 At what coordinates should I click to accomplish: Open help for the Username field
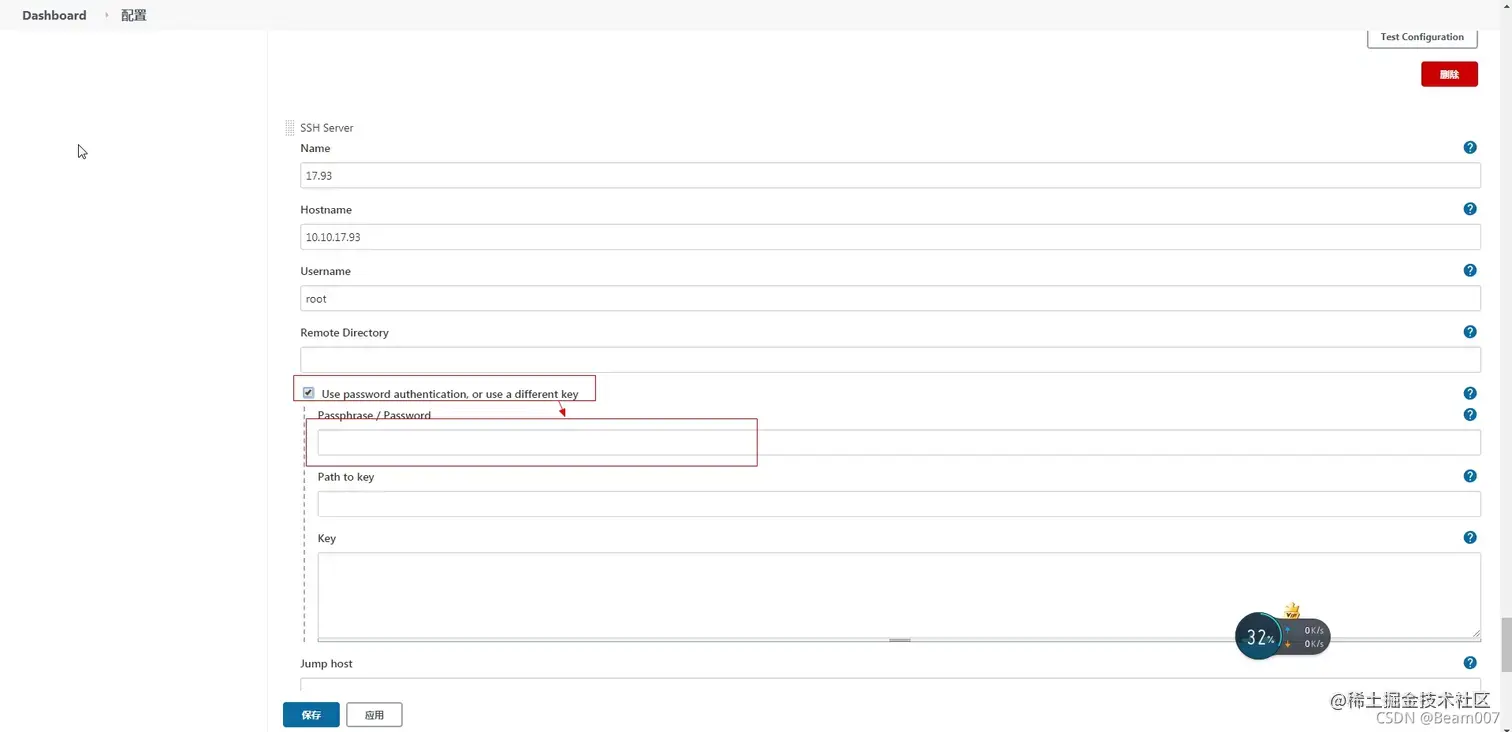coord(1469,271)
